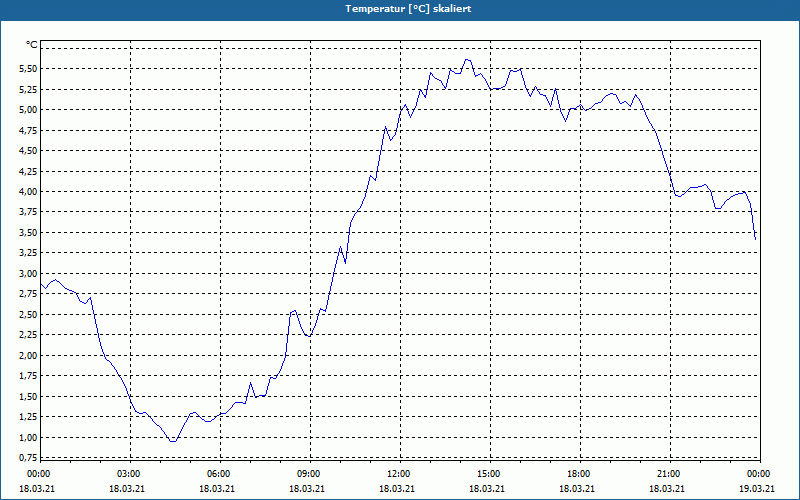Click the 5,50 y-axis label

[x=27, y=69]
